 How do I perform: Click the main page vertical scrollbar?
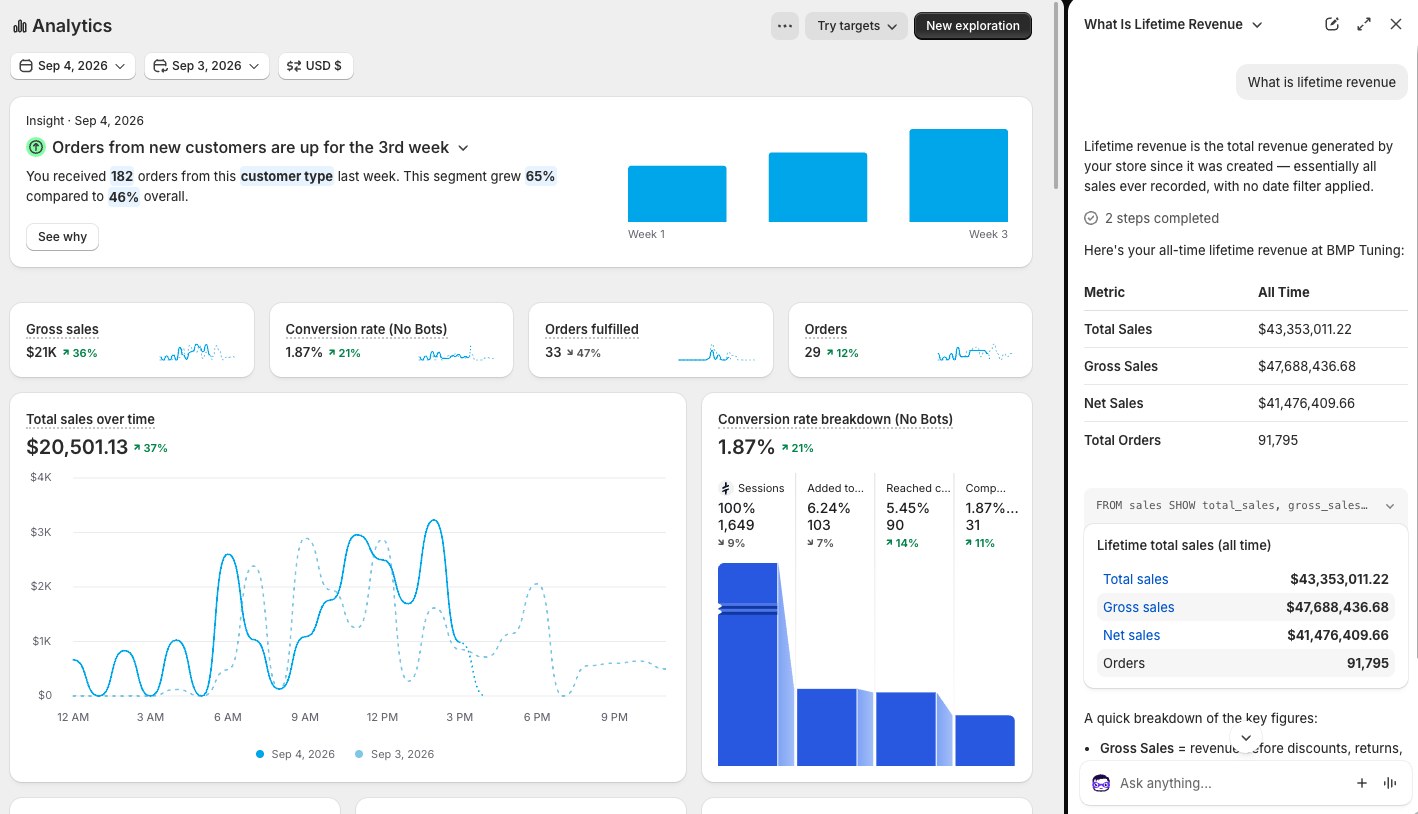1057,95
